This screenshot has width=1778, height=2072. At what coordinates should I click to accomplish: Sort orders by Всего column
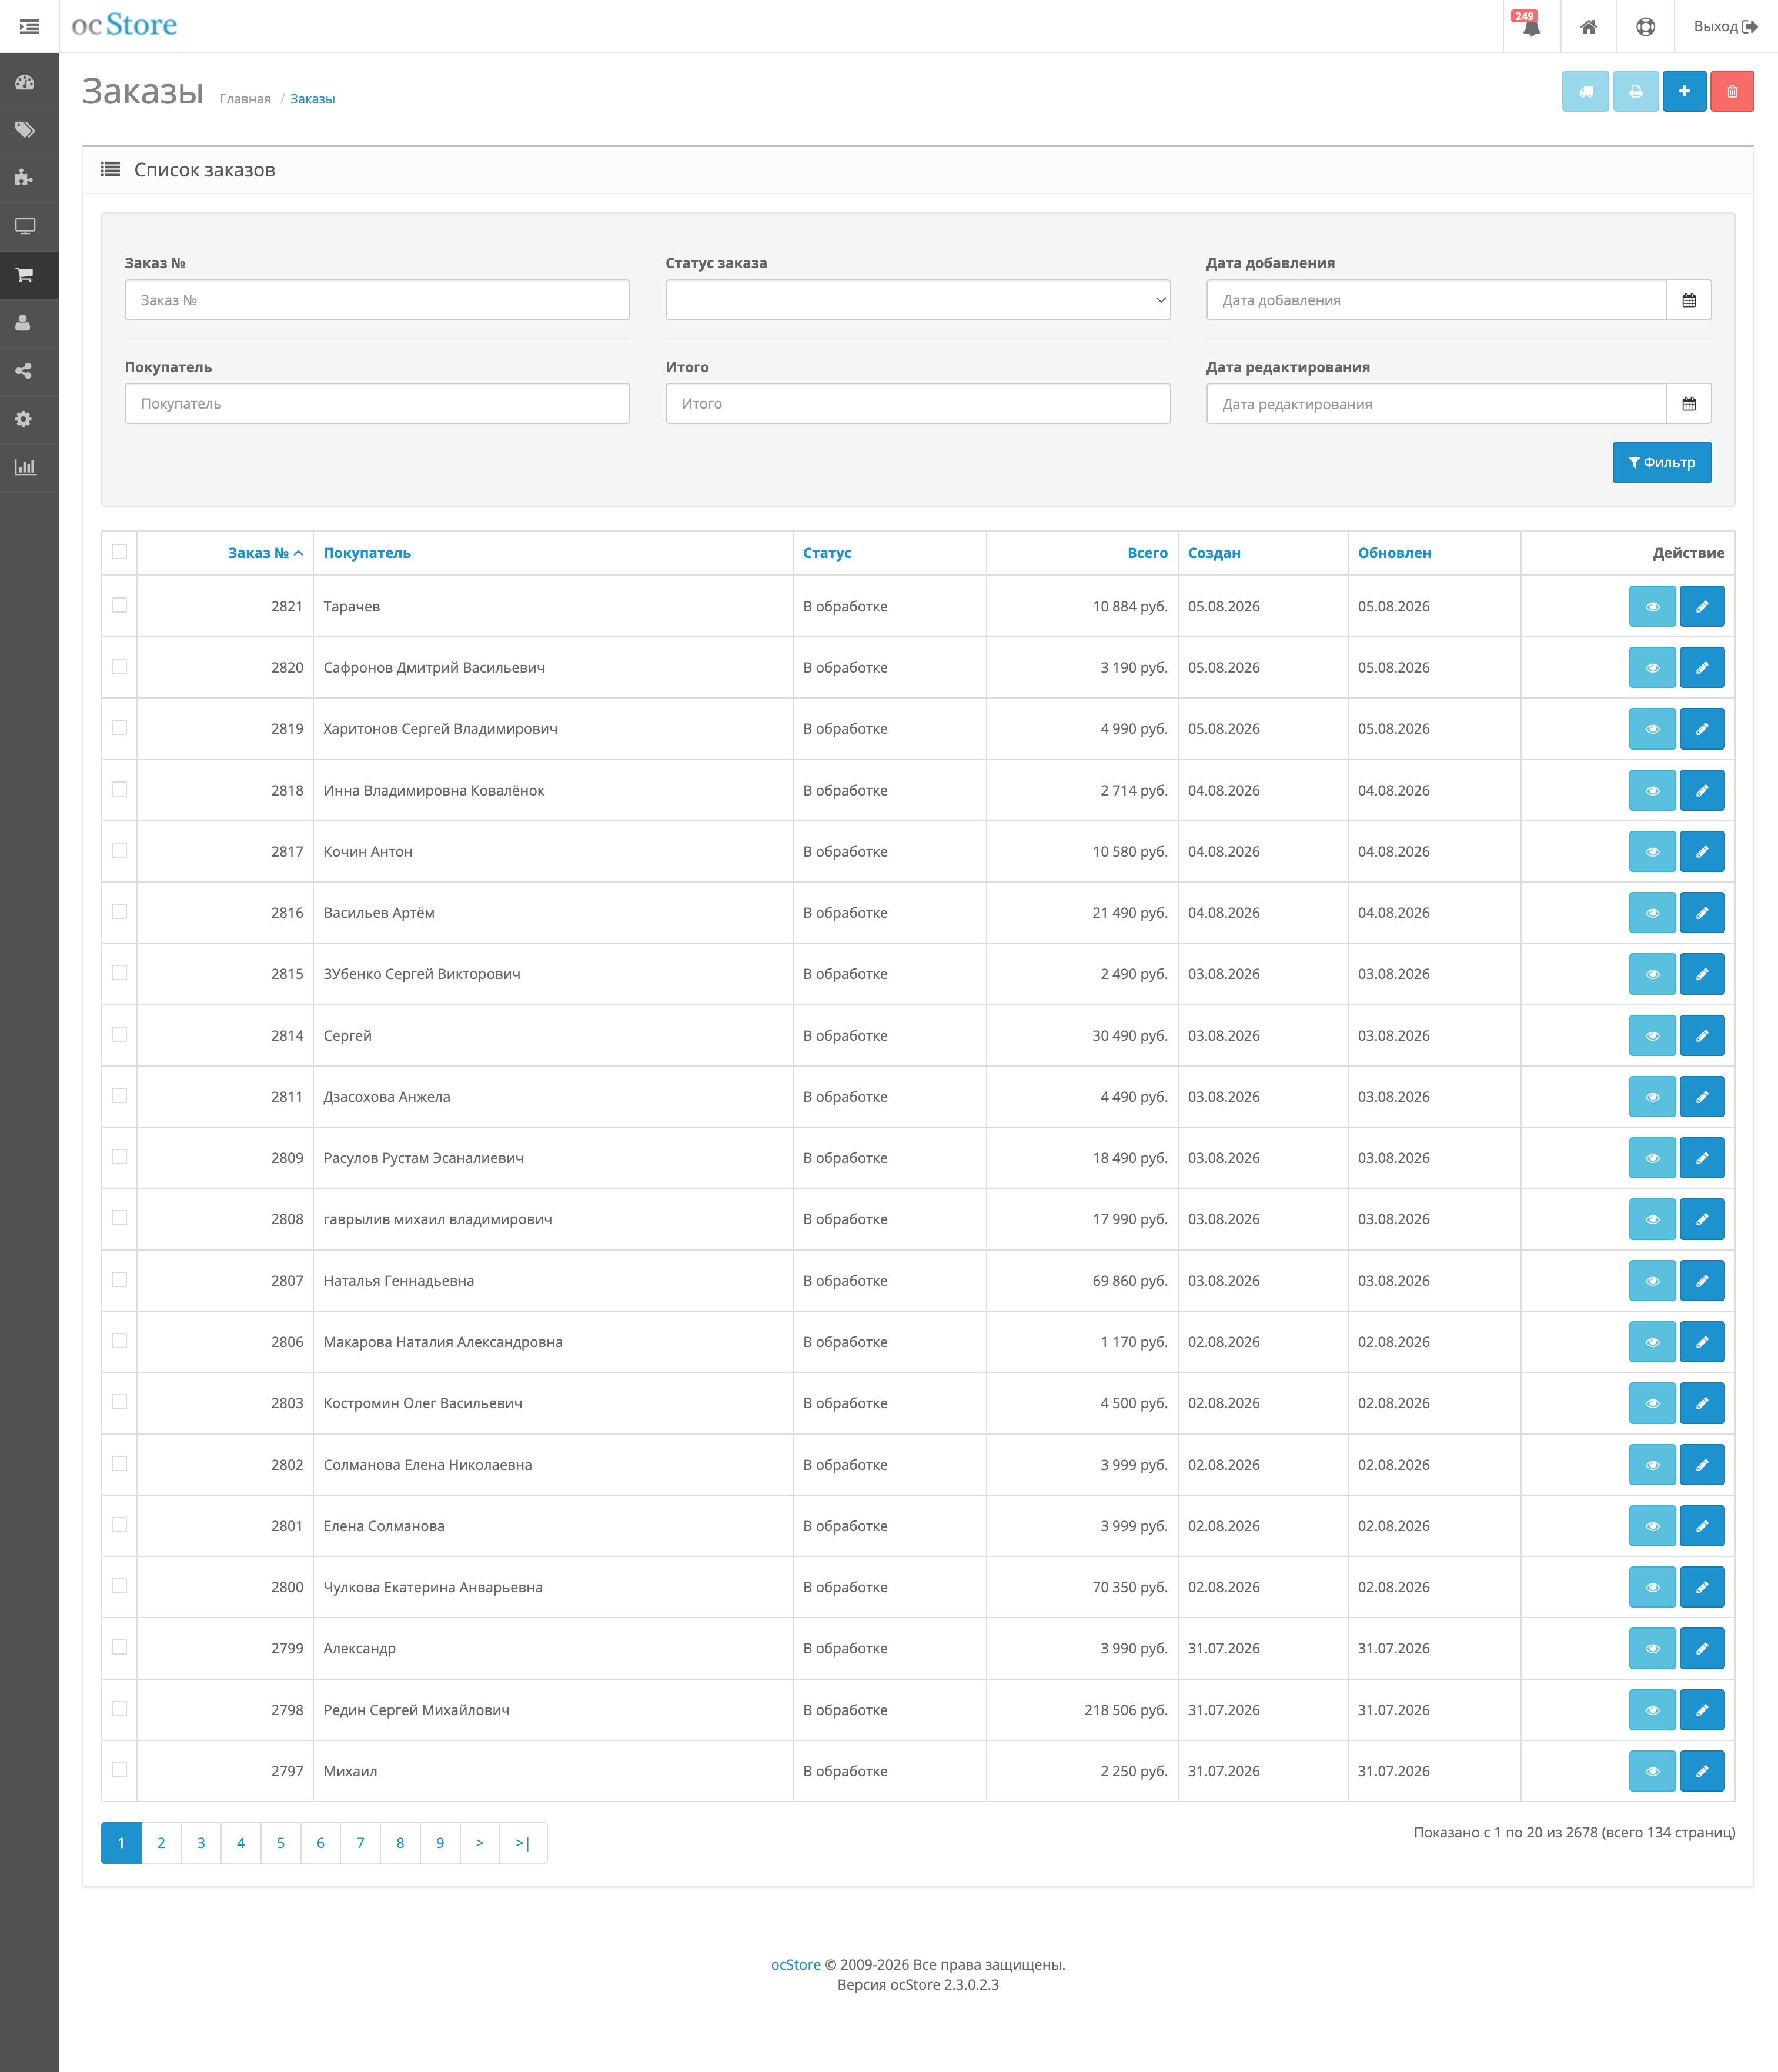pos(1147,553)
